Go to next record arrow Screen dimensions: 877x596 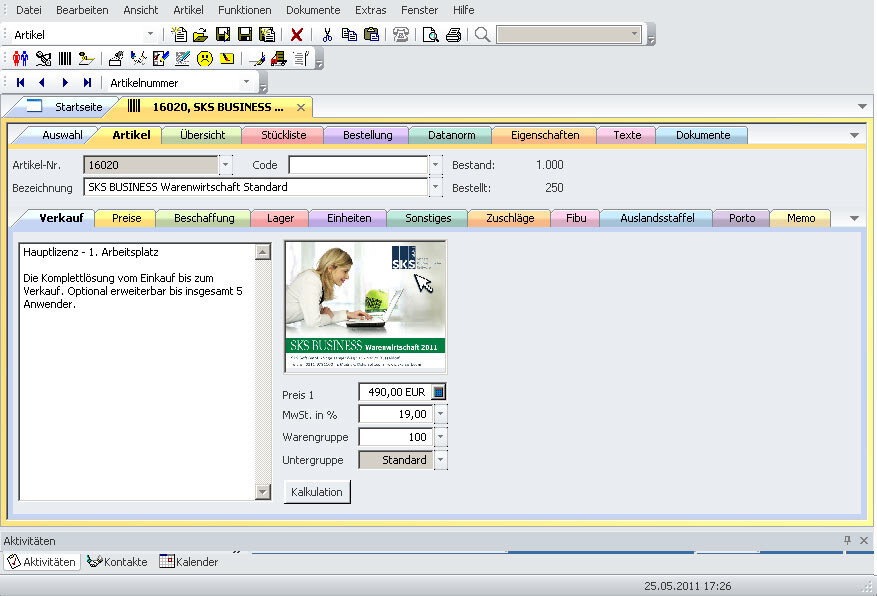pos(65,82)
